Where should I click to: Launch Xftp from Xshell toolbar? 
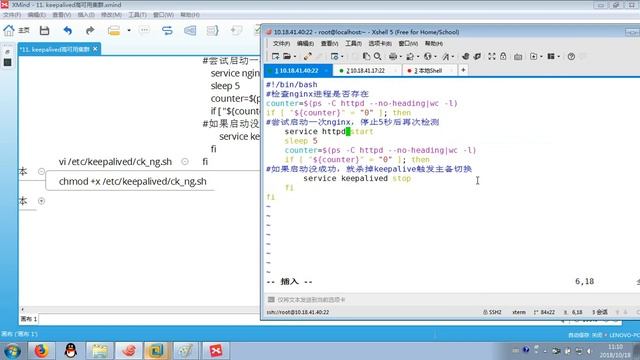click(465, 56)
